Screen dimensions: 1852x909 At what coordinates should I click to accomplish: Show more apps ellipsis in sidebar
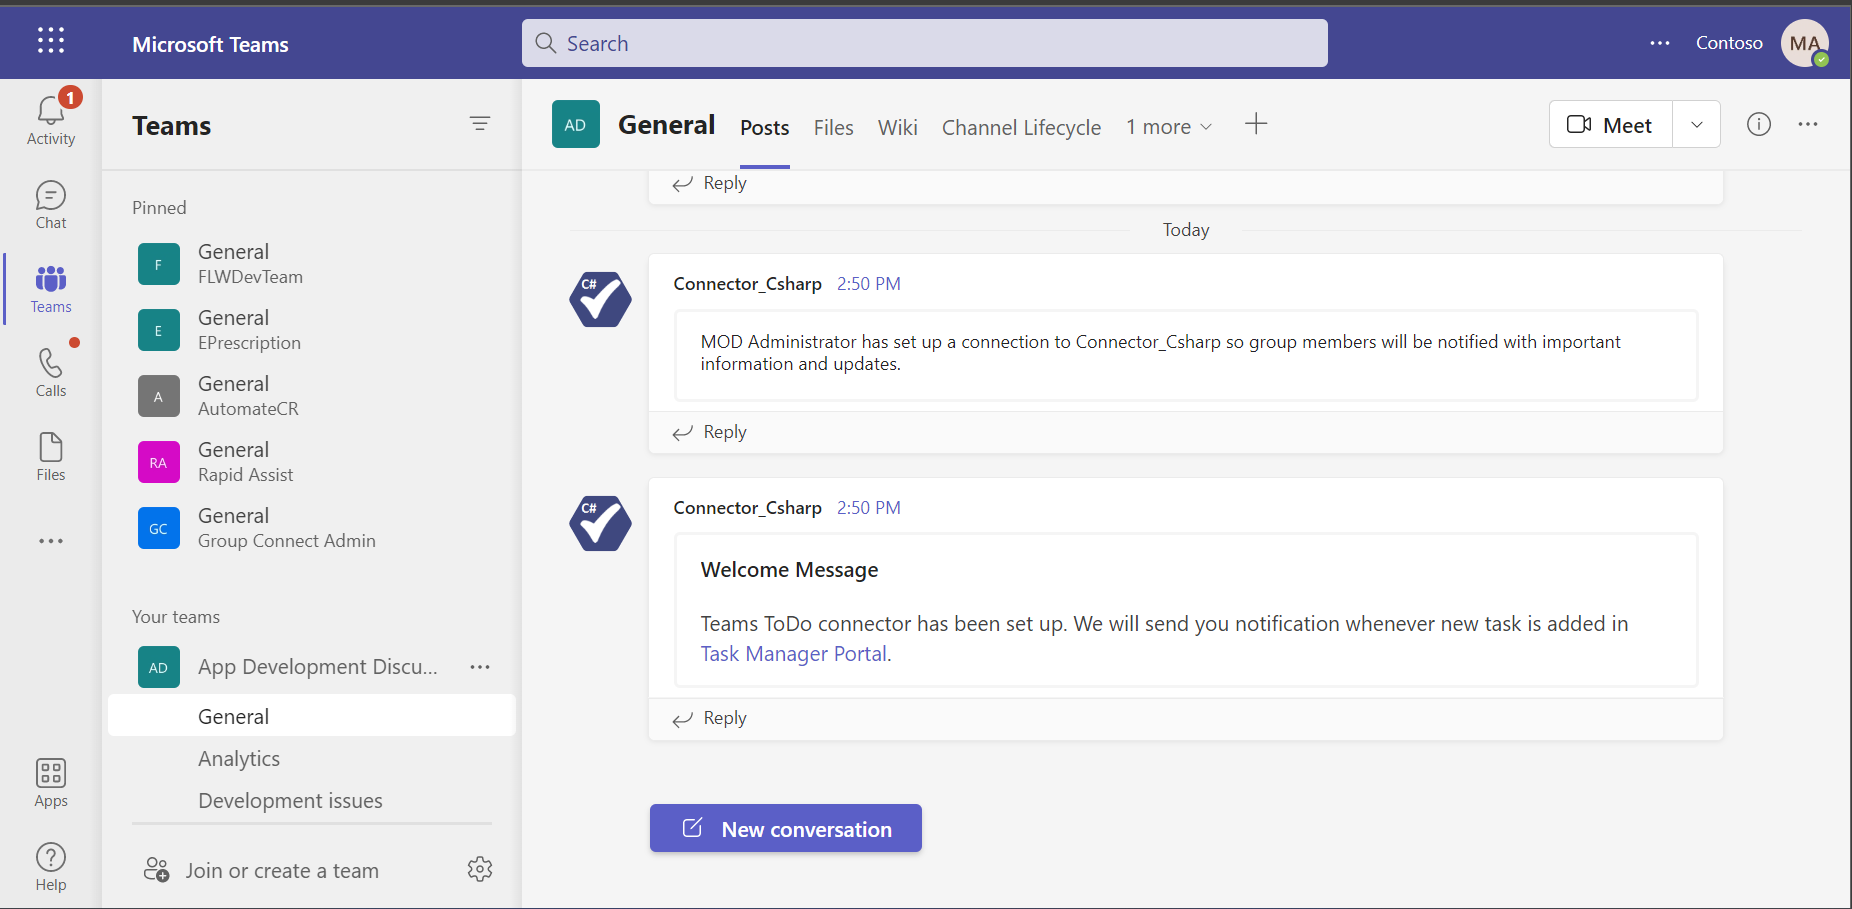tap(51, 541)
